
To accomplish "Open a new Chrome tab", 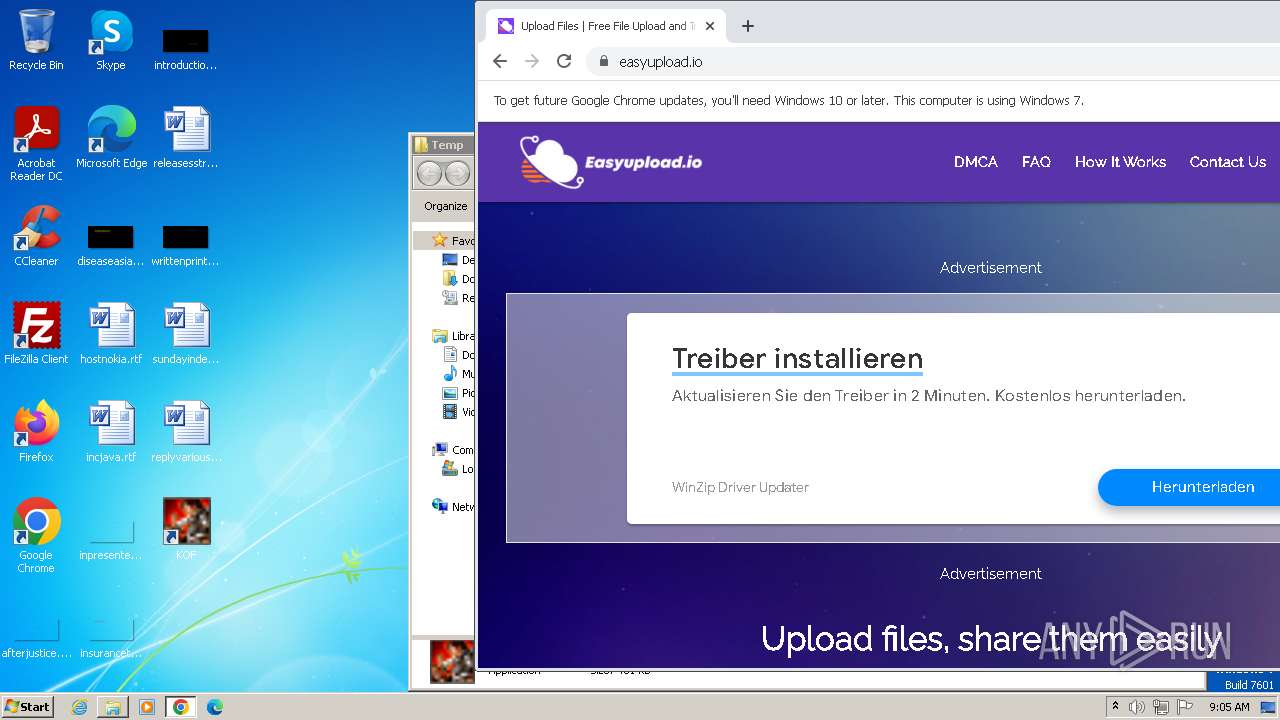I will [x=748, y=26].
